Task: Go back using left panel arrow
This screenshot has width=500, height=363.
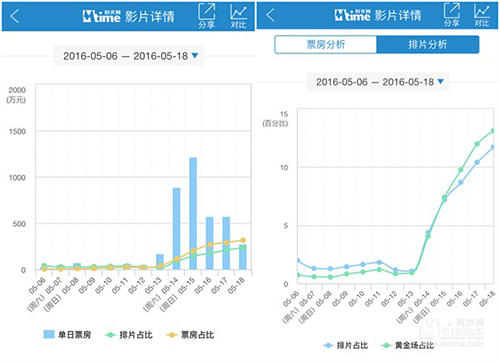Action: 15,16
